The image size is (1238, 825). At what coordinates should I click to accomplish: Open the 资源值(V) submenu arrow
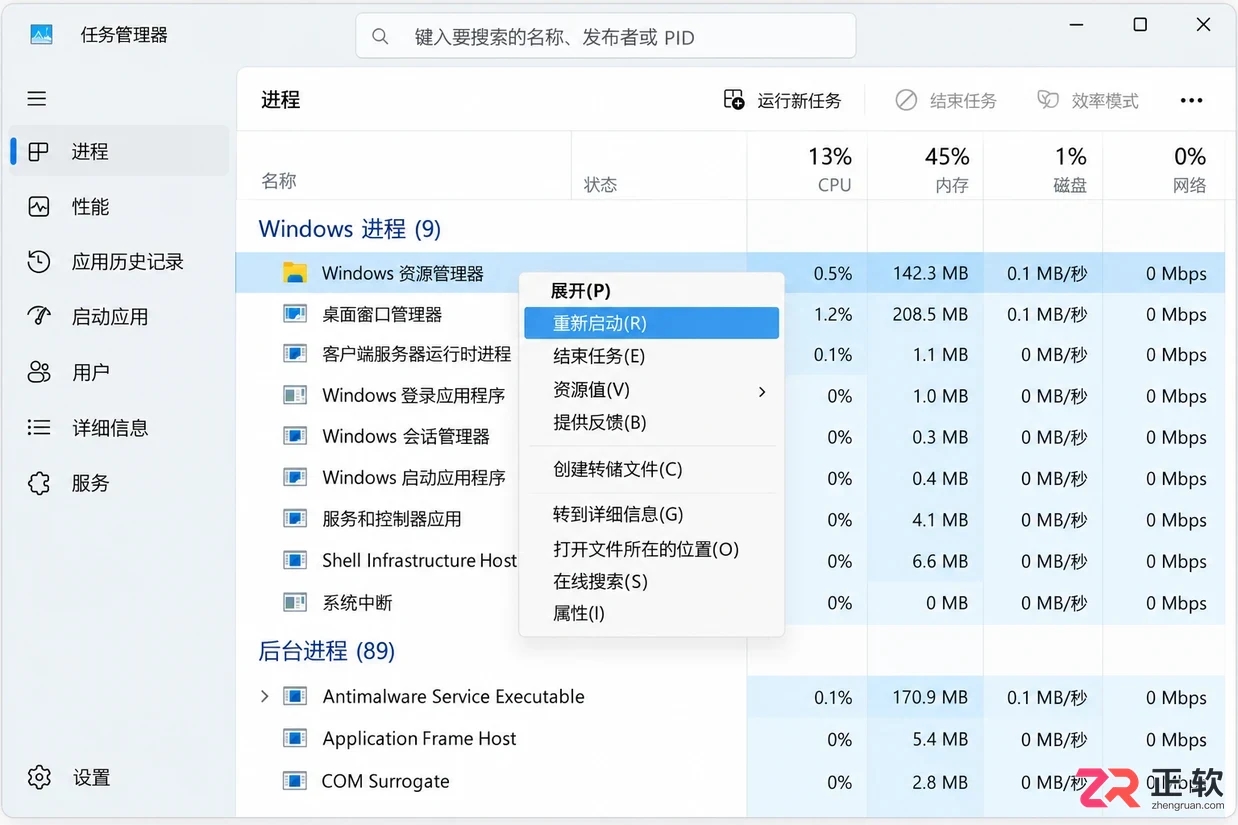pos(762,391)
